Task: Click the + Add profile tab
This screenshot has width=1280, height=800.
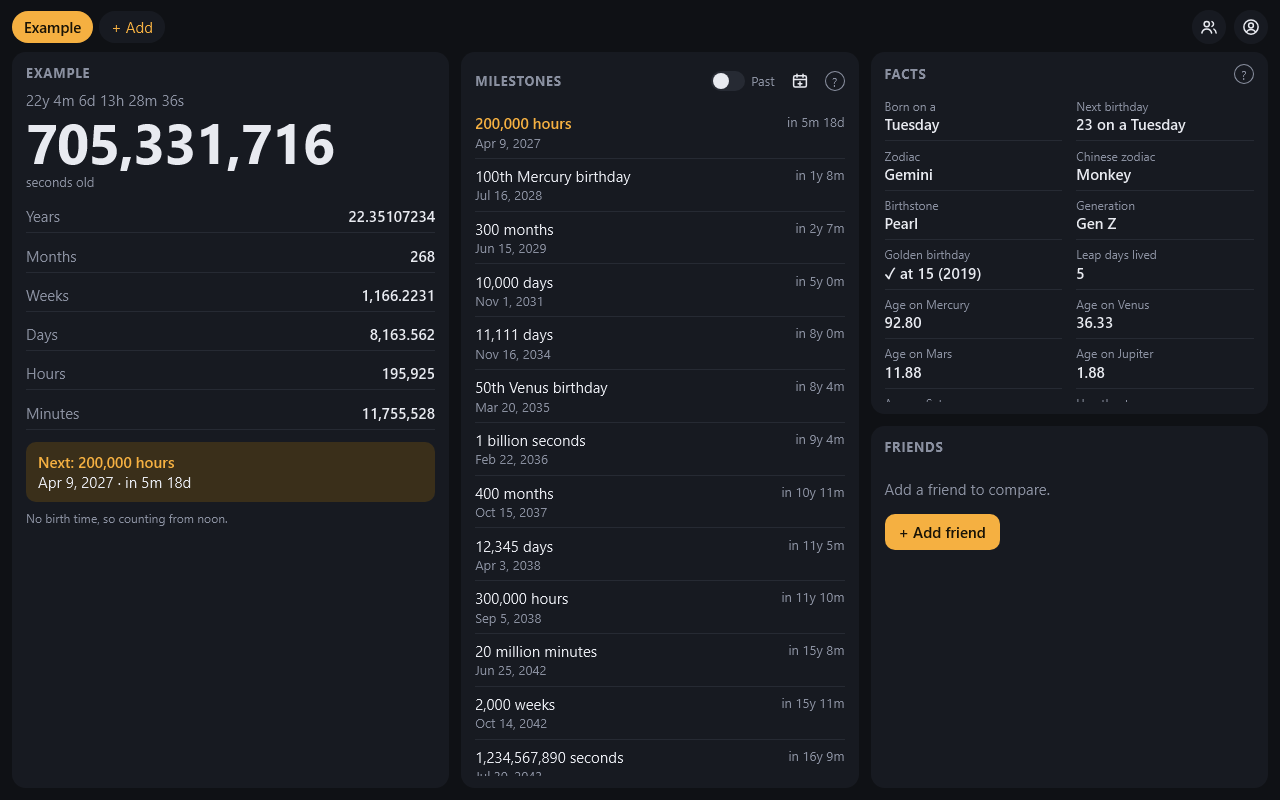Action: pos(132,27)
